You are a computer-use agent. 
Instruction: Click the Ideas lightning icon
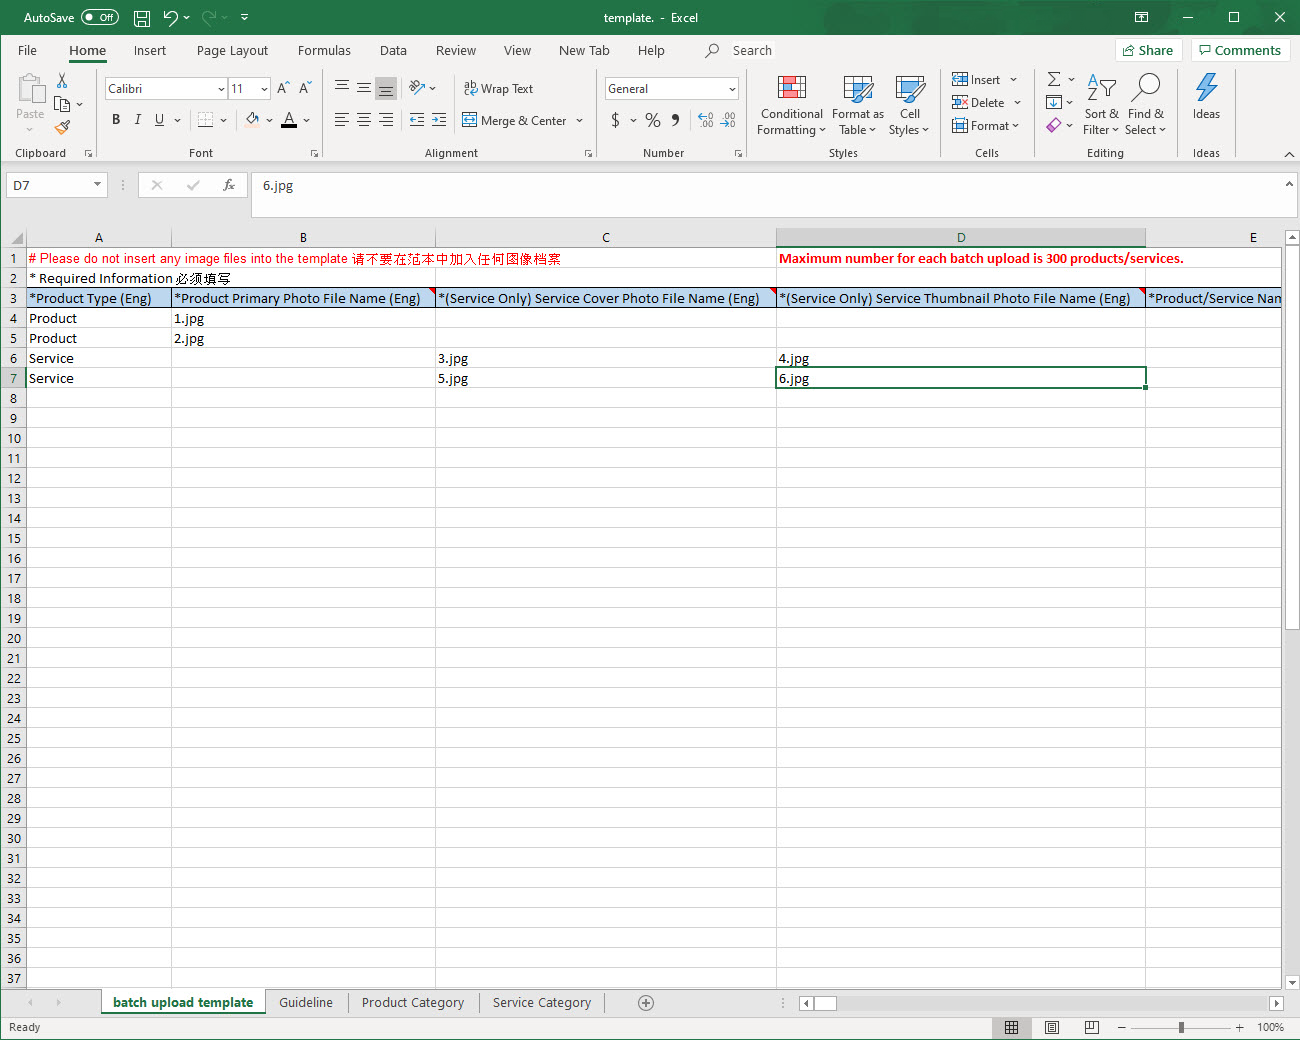click(1206, 88)
